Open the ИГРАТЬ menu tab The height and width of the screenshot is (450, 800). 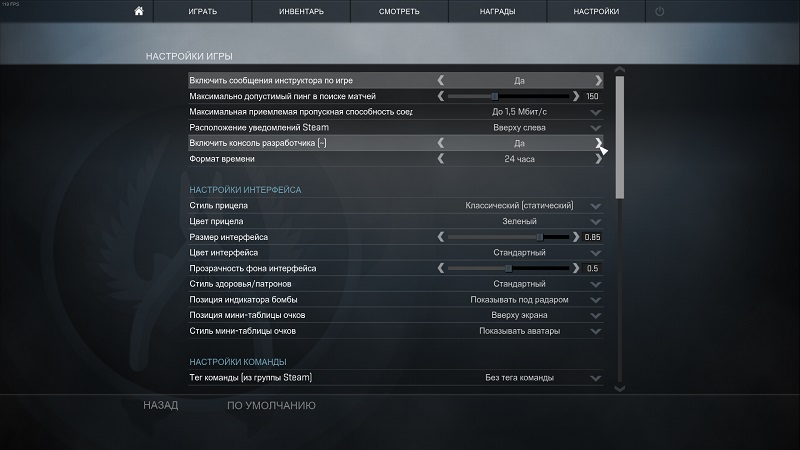[x=203, y=11]
